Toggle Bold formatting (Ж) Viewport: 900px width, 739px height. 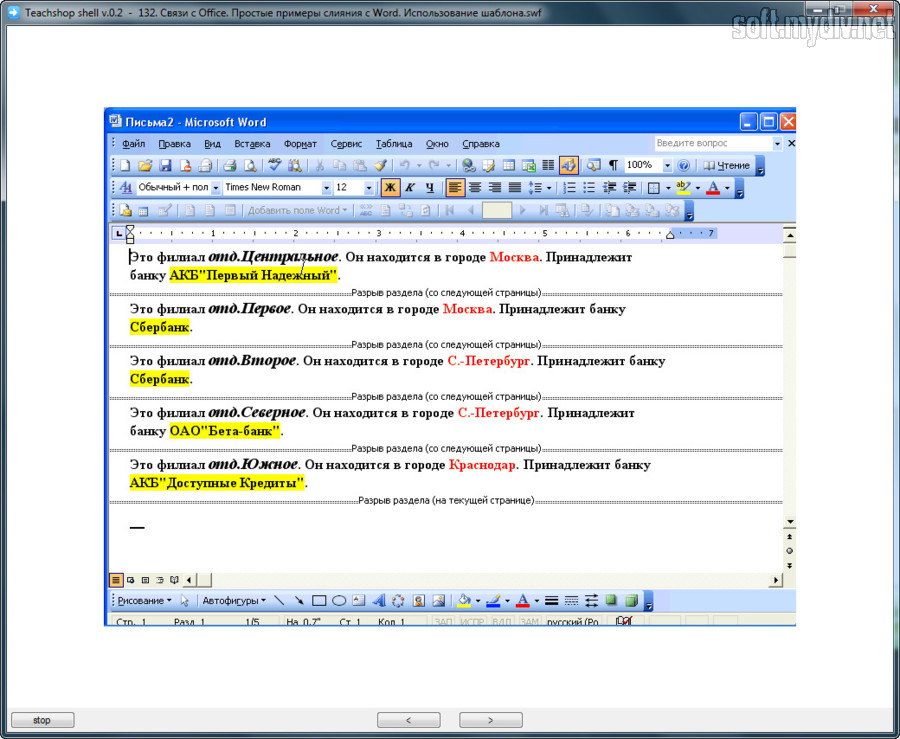click(x=390, y=188)
